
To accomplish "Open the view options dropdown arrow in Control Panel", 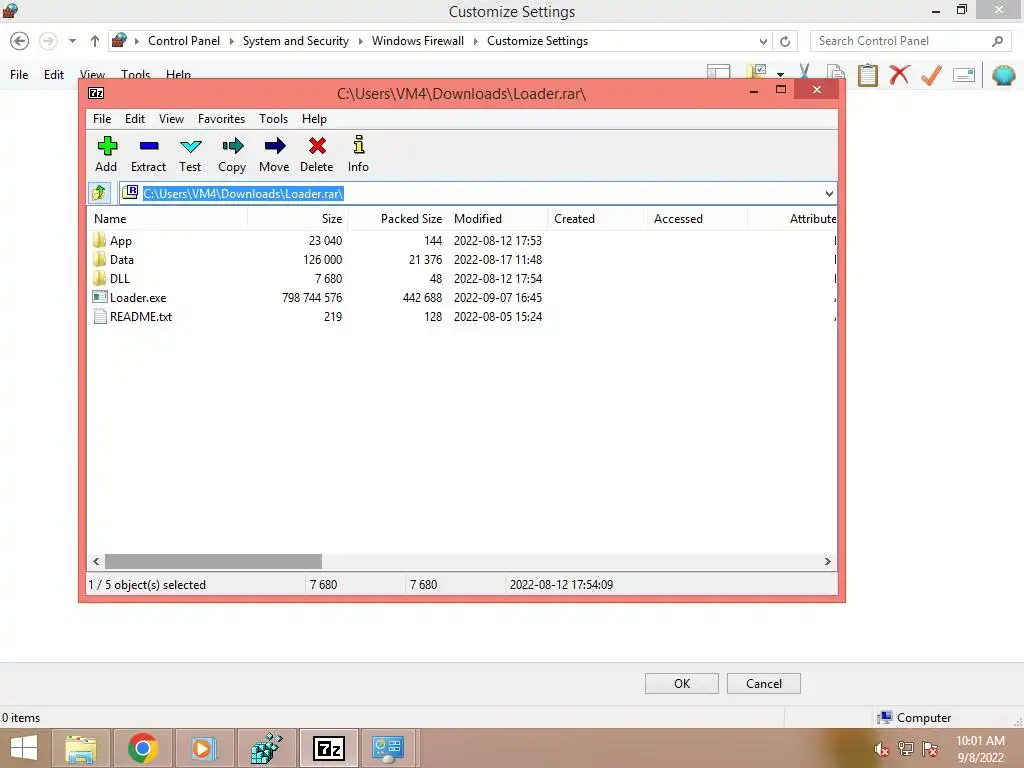I will pyautogui.click(x=780, y=74).
